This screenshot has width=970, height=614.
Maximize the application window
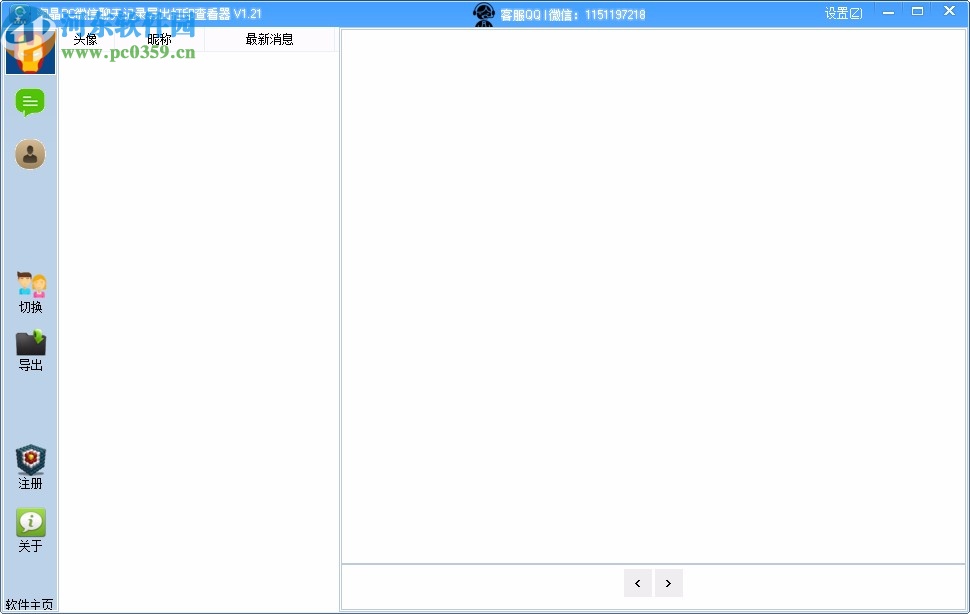point(918,11)
